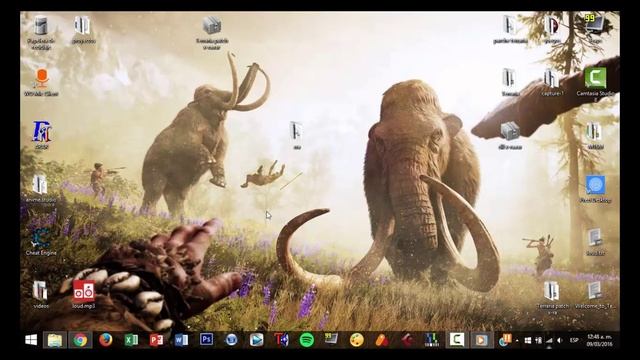Open the clock and date flyout

click(x=599, y=340)
